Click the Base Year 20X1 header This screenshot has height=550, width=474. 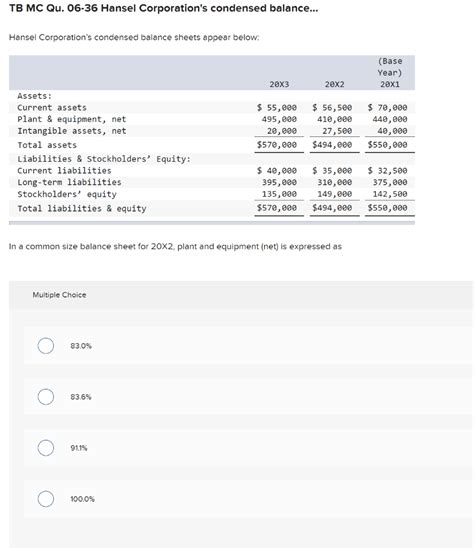(390, 73)
